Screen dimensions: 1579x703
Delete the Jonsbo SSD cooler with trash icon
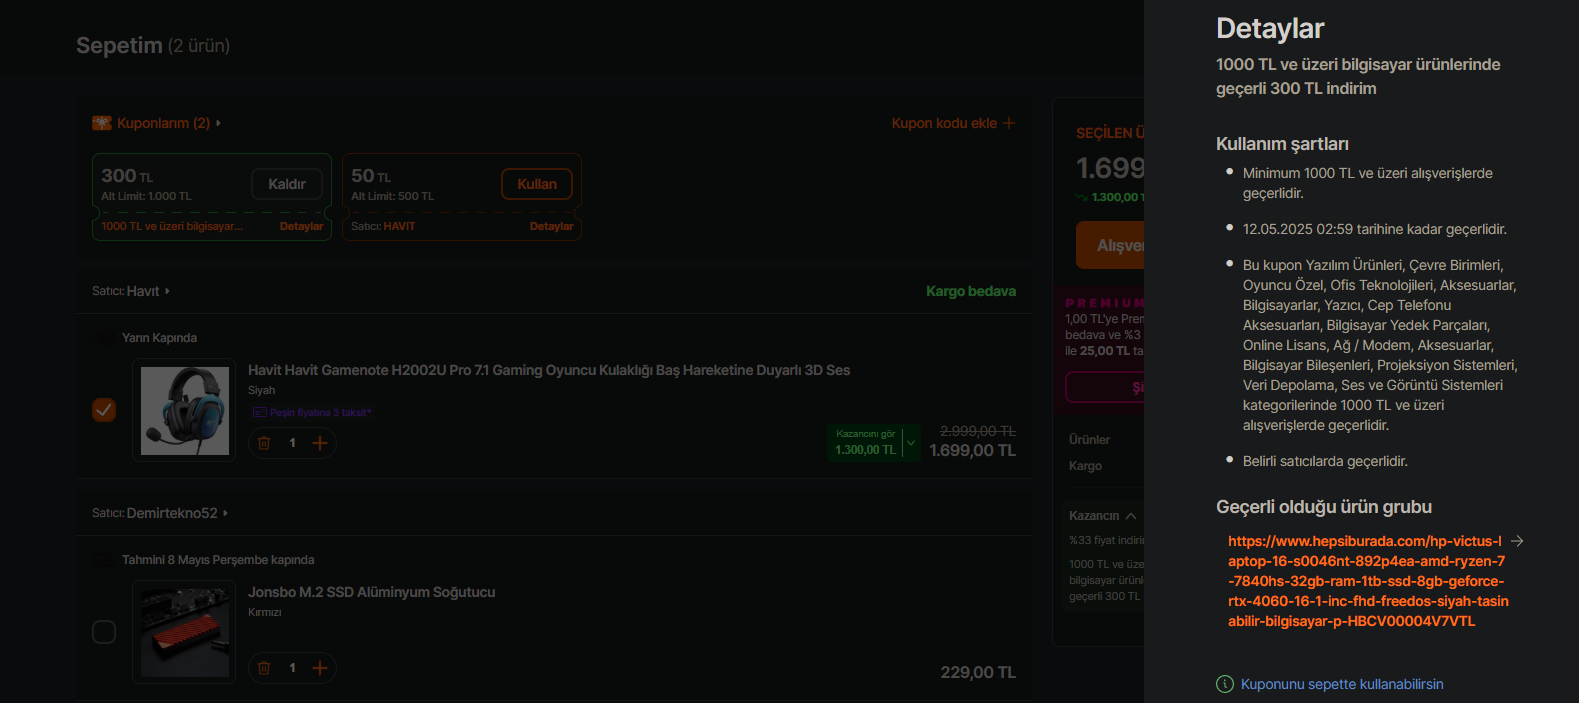(264, 668)
